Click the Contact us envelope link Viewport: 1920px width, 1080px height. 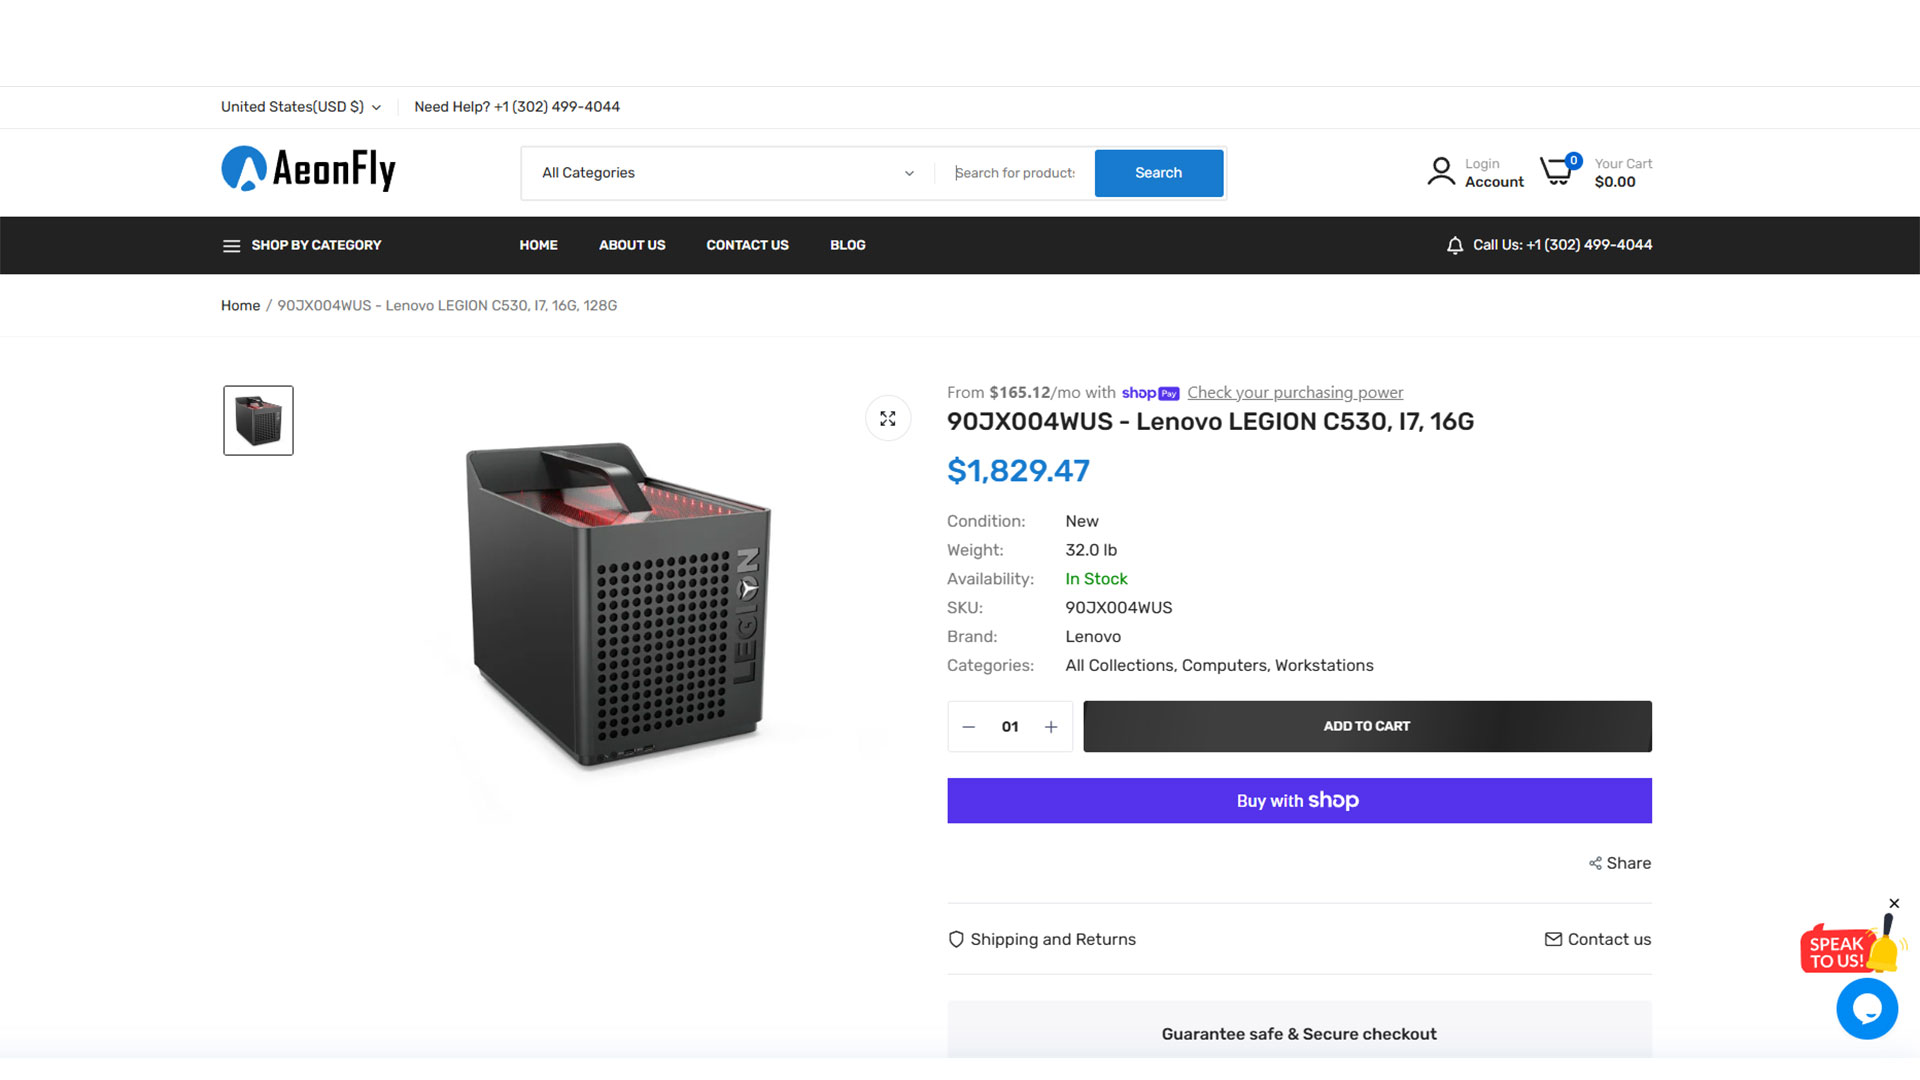coord(1598,940)
